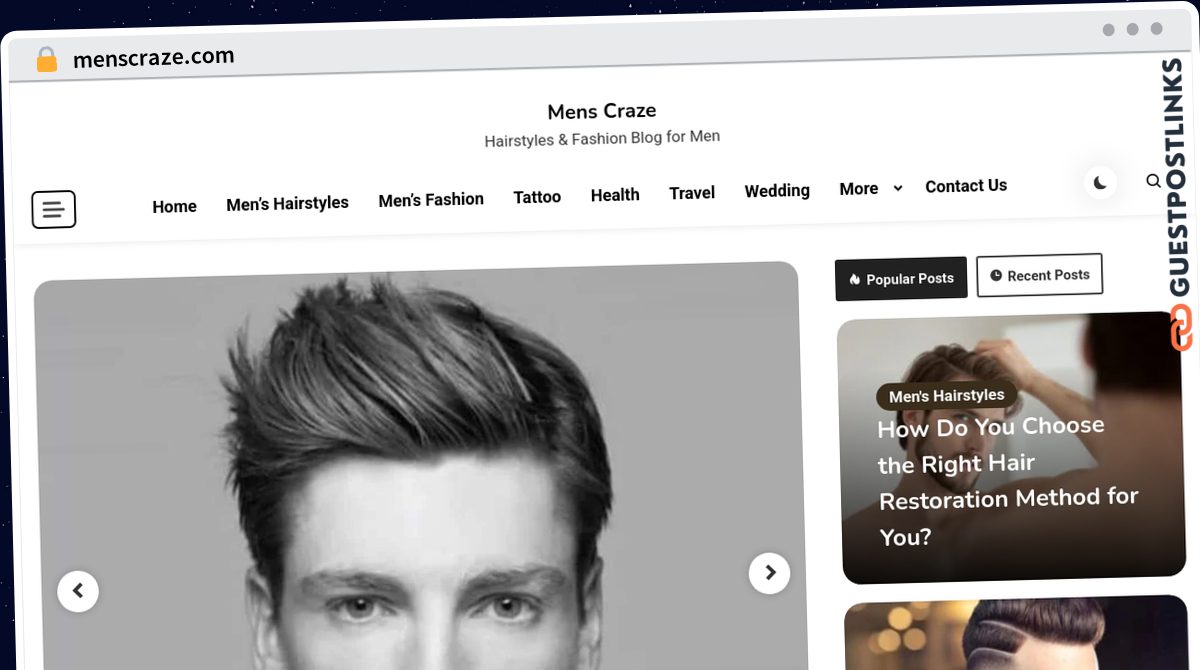Viewport: 1200px width, 670px height.
Task: Open Men's Fashion menu item
Action: click(431, 200)
